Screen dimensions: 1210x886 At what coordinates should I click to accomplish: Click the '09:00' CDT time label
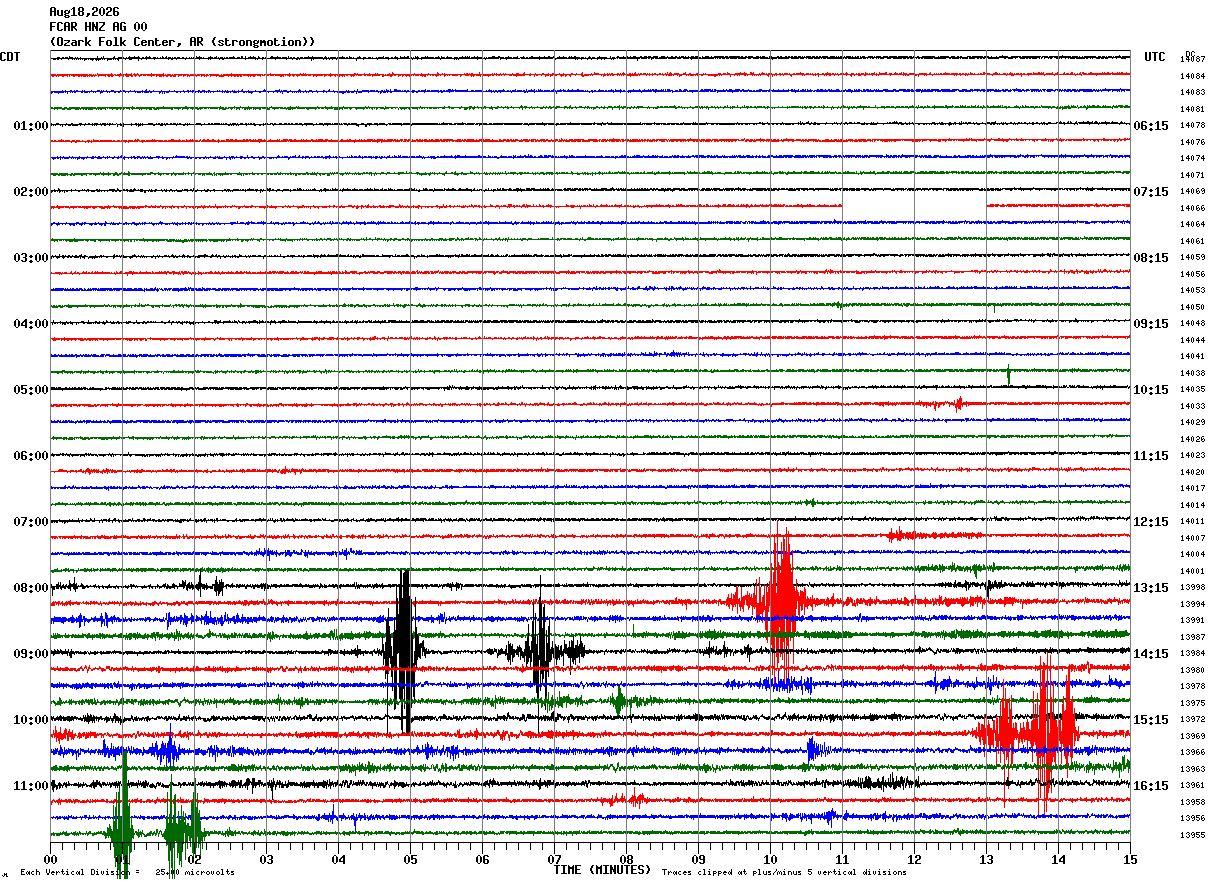pos(30,654)
